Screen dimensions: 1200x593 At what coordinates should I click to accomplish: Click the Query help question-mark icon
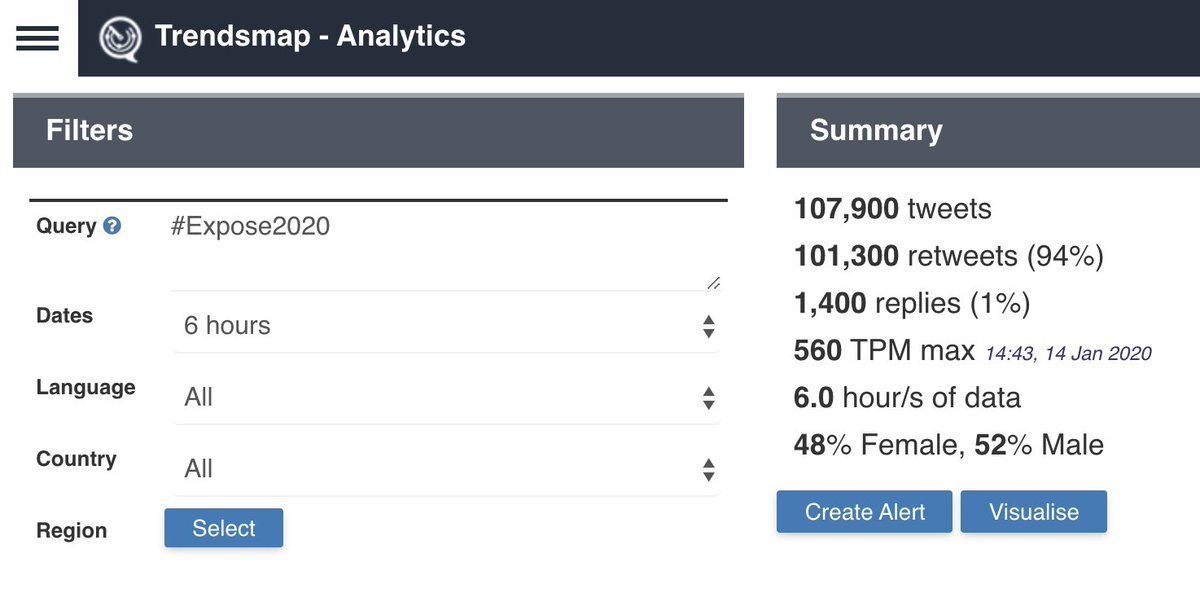coord(112,226)
